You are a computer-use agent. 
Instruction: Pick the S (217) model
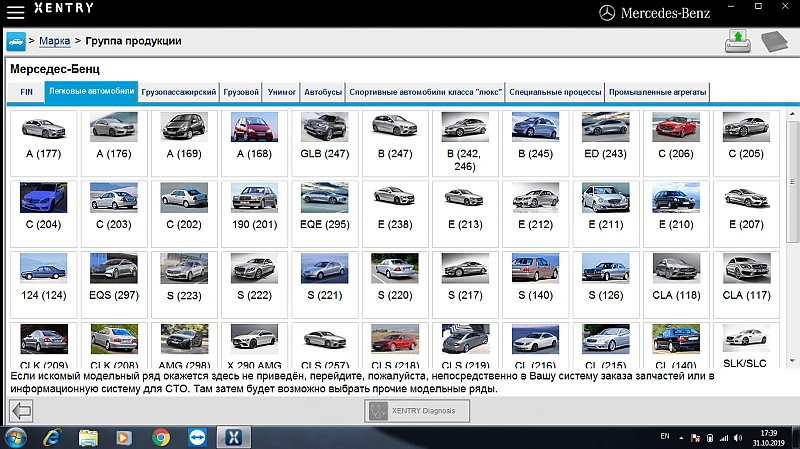pos(465,285)
